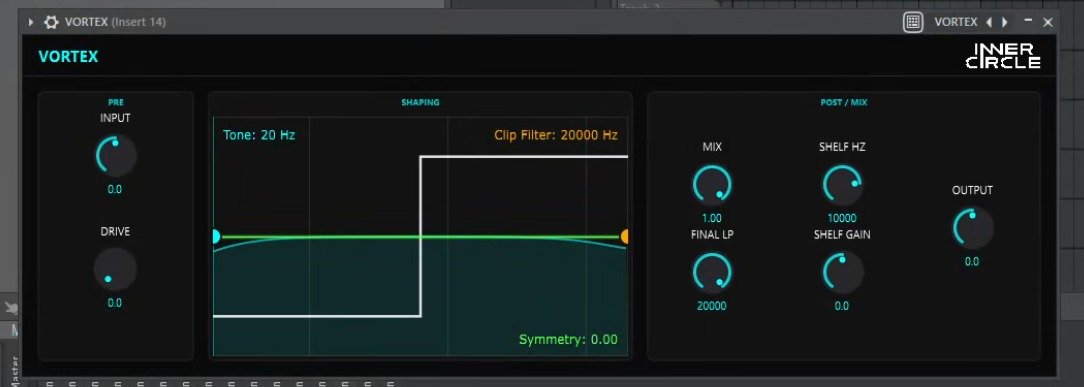This screenshot has height=387, width=1084.
Task: Adjust the DRIVE knob
Action: pyautogui.click(x=115, y=269)
